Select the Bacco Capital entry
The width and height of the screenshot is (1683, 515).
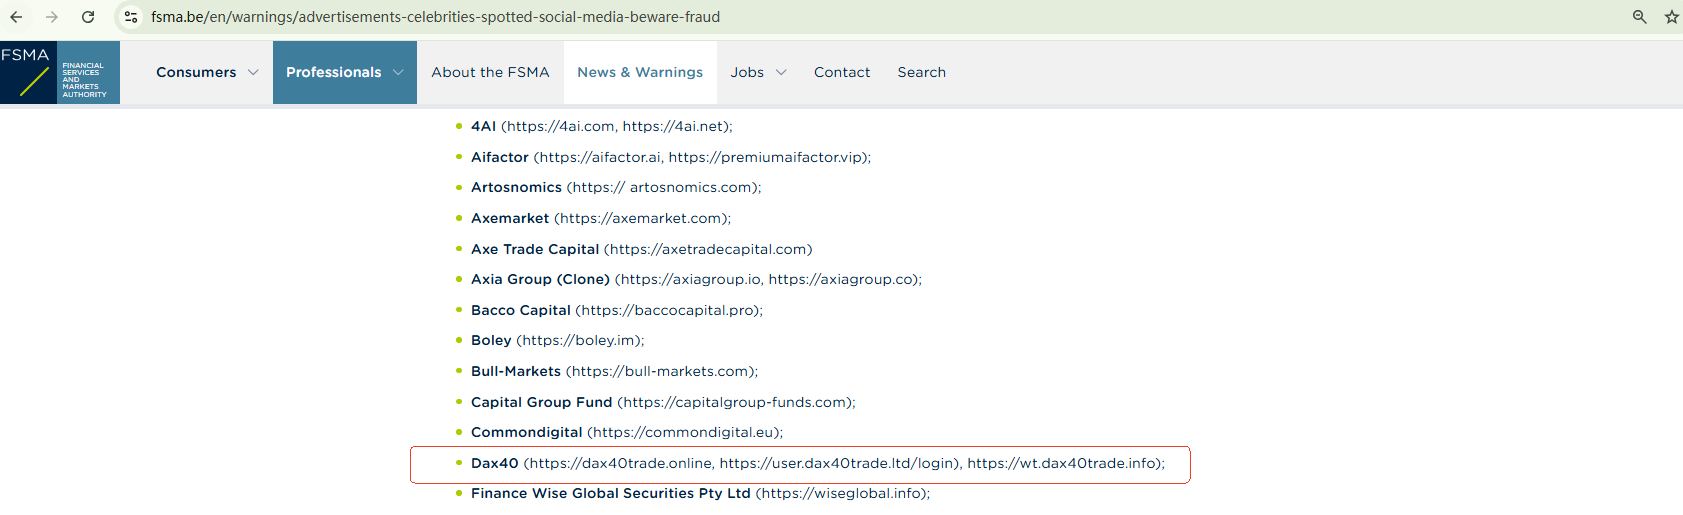[521, 310]
